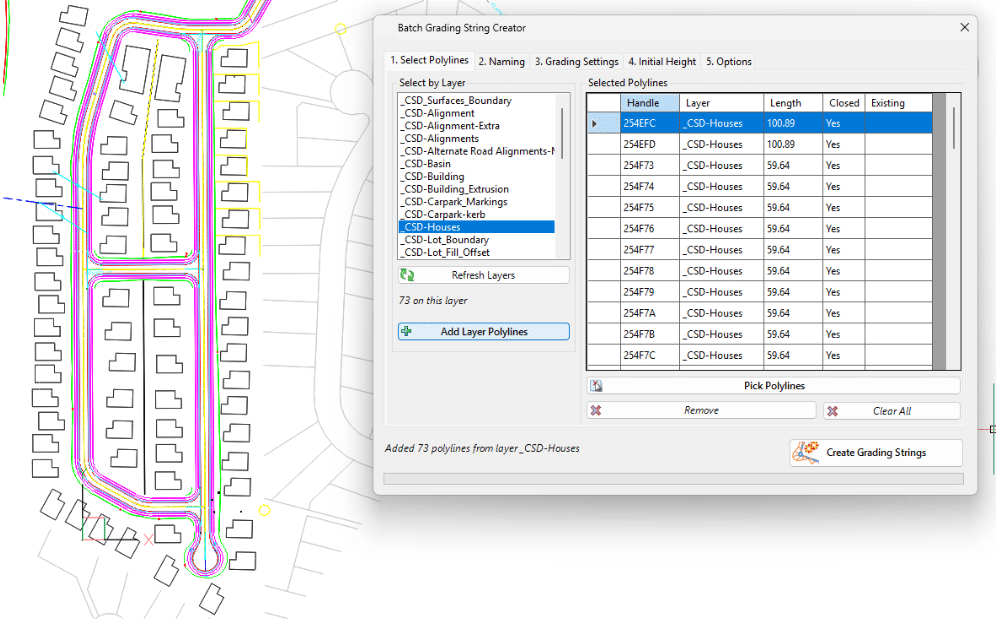1001x626 pixels.
Task: Click the red X icon beside Remove
Action: [596, 410]
